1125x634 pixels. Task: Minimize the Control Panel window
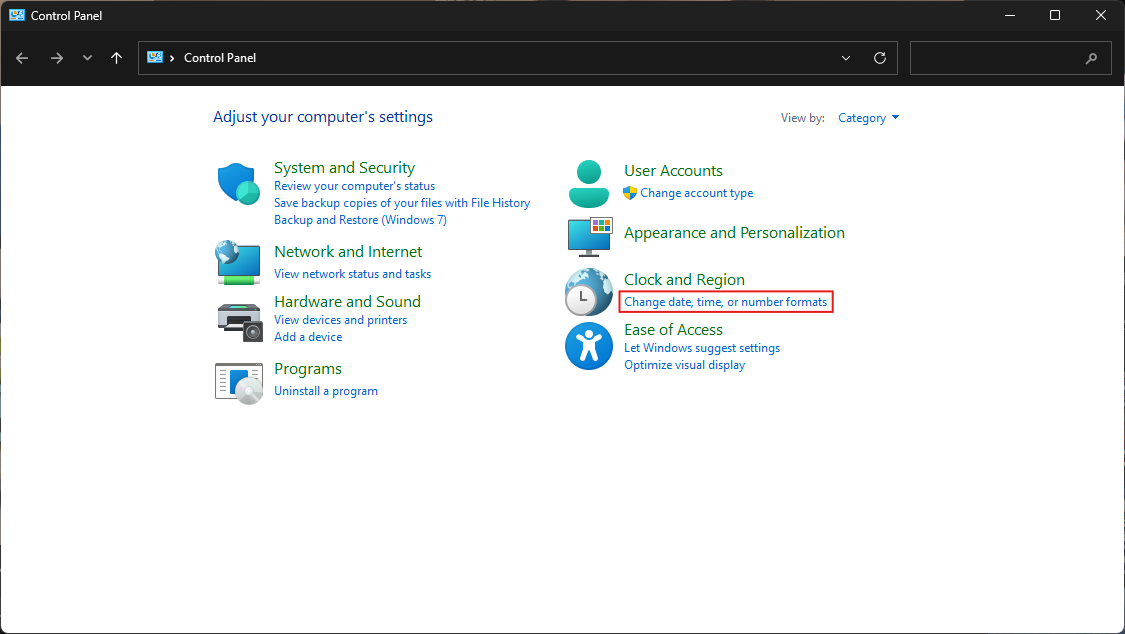[x=1009, y=15]
